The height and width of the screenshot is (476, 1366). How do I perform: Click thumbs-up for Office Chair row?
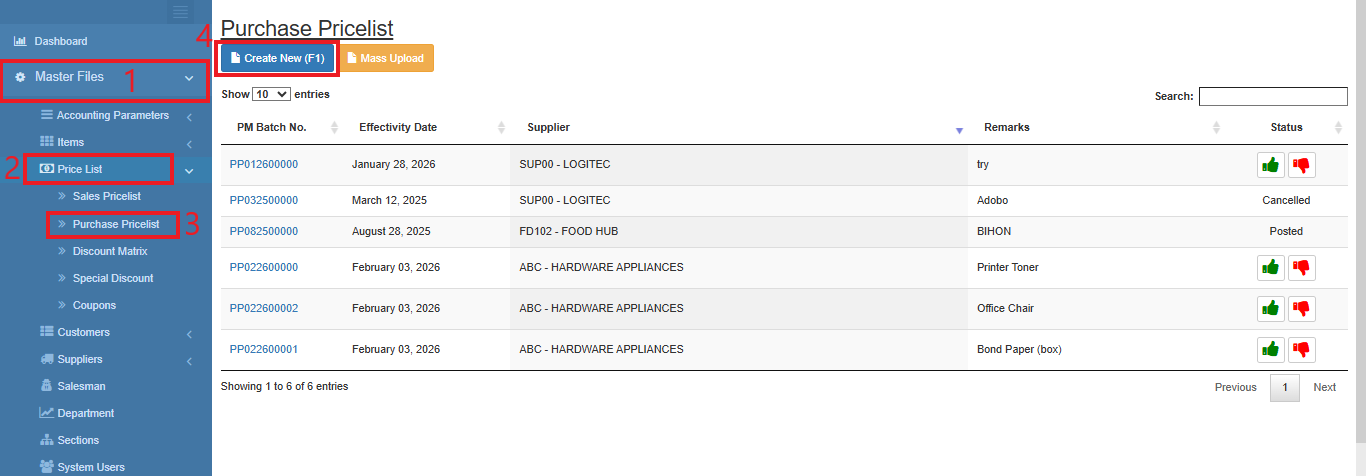[x=1271, y=308]
